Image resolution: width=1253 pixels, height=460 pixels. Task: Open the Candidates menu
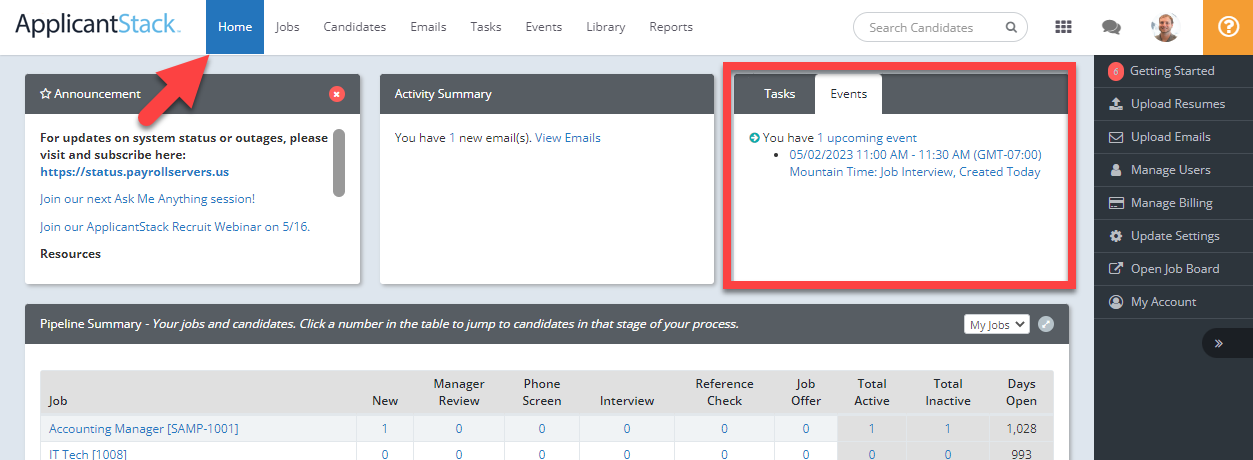[x=354, y=27]
